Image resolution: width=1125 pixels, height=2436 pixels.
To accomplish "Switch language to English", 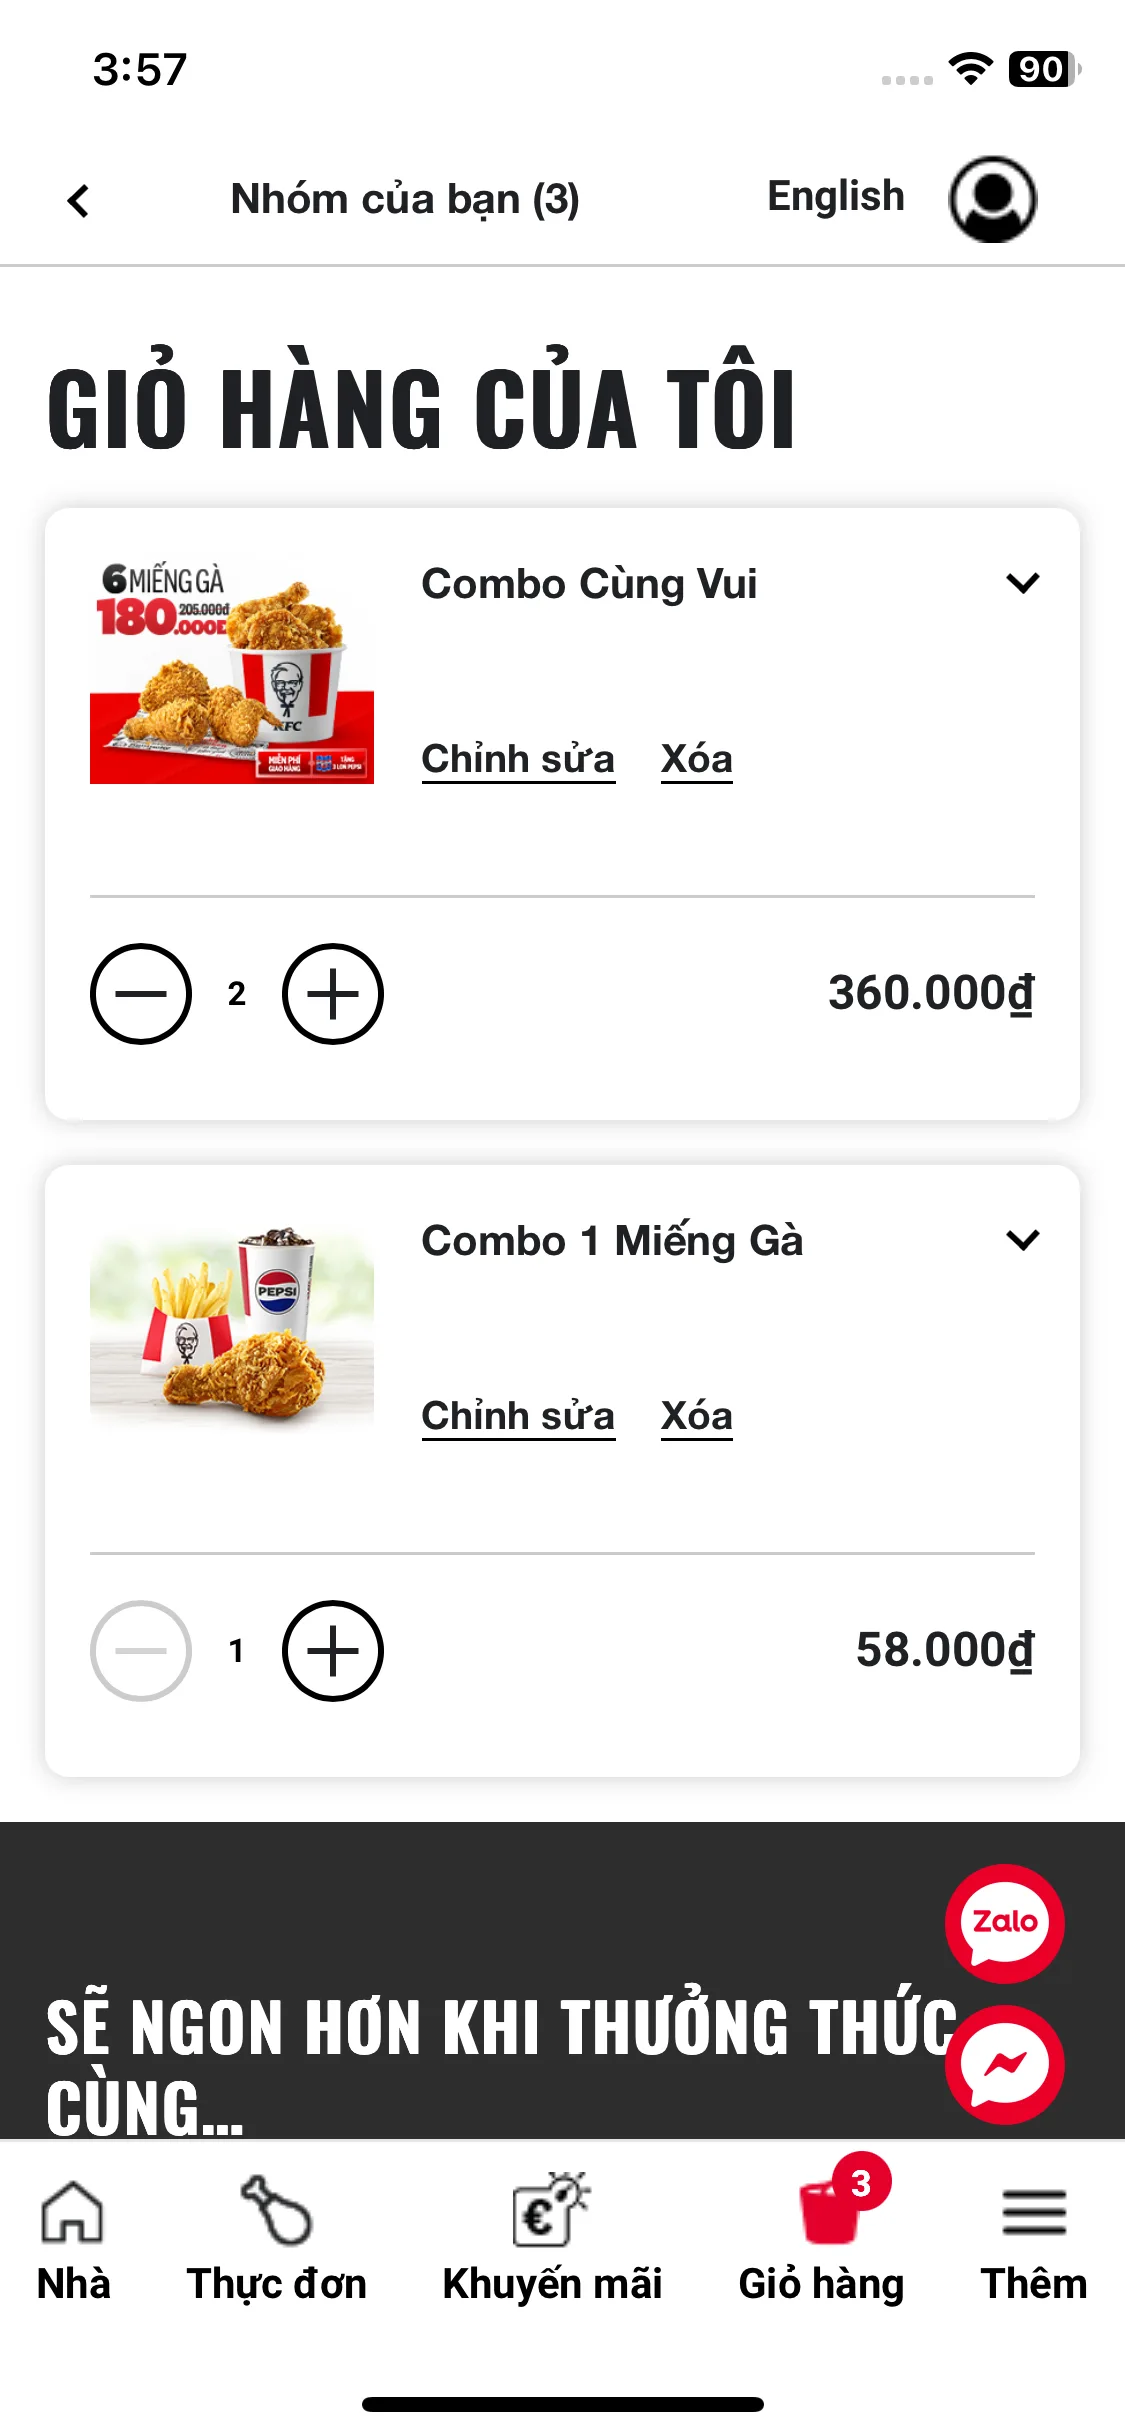I will tap(835, 196).
